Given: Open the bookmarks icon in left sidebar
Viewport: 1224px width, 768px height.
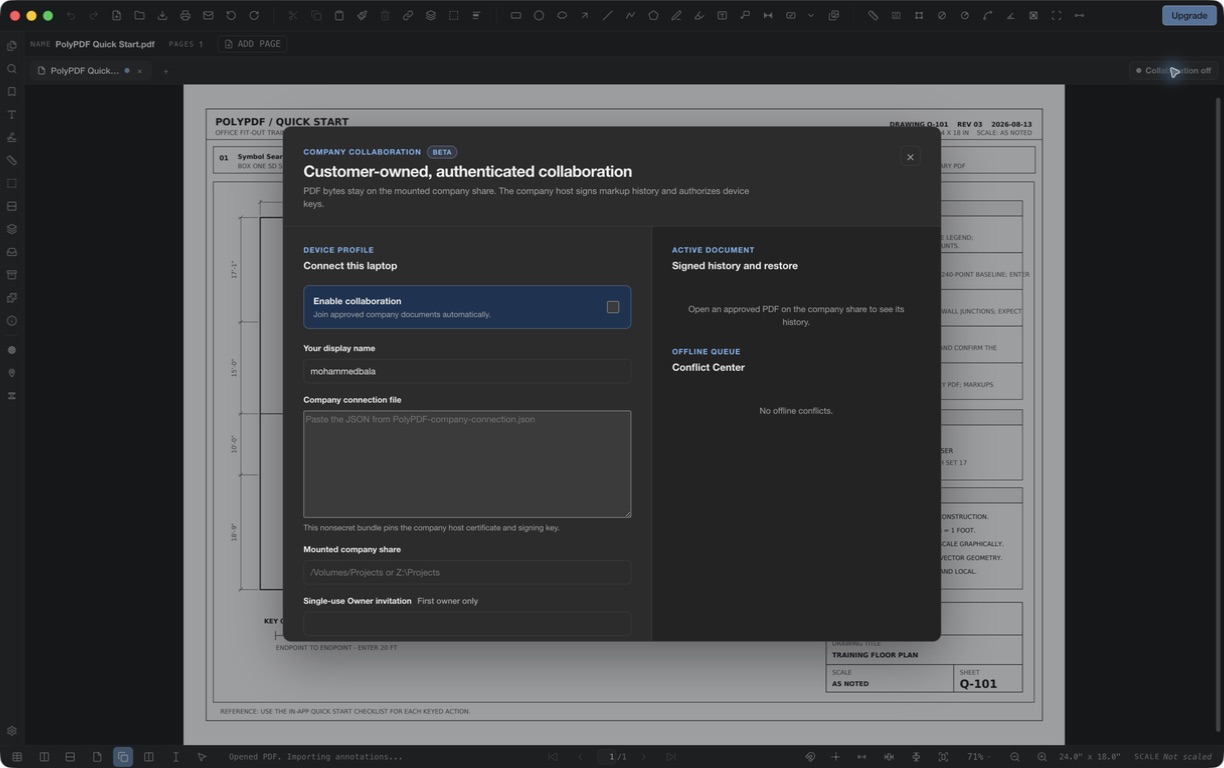Looking at the screenshot, I should pyautogui.click(x=12, y=92).
